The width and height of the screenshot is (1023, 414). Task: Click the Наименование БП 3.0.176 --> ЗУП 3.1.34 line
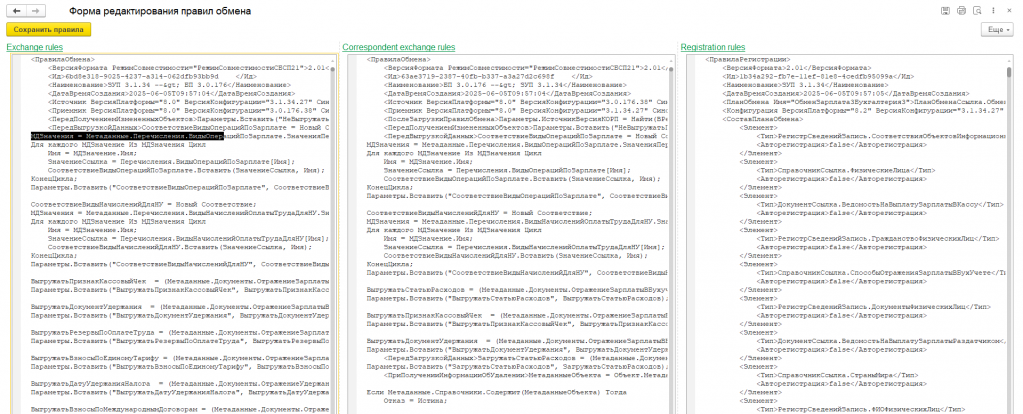pyautogui.click(x=506, y=85)
